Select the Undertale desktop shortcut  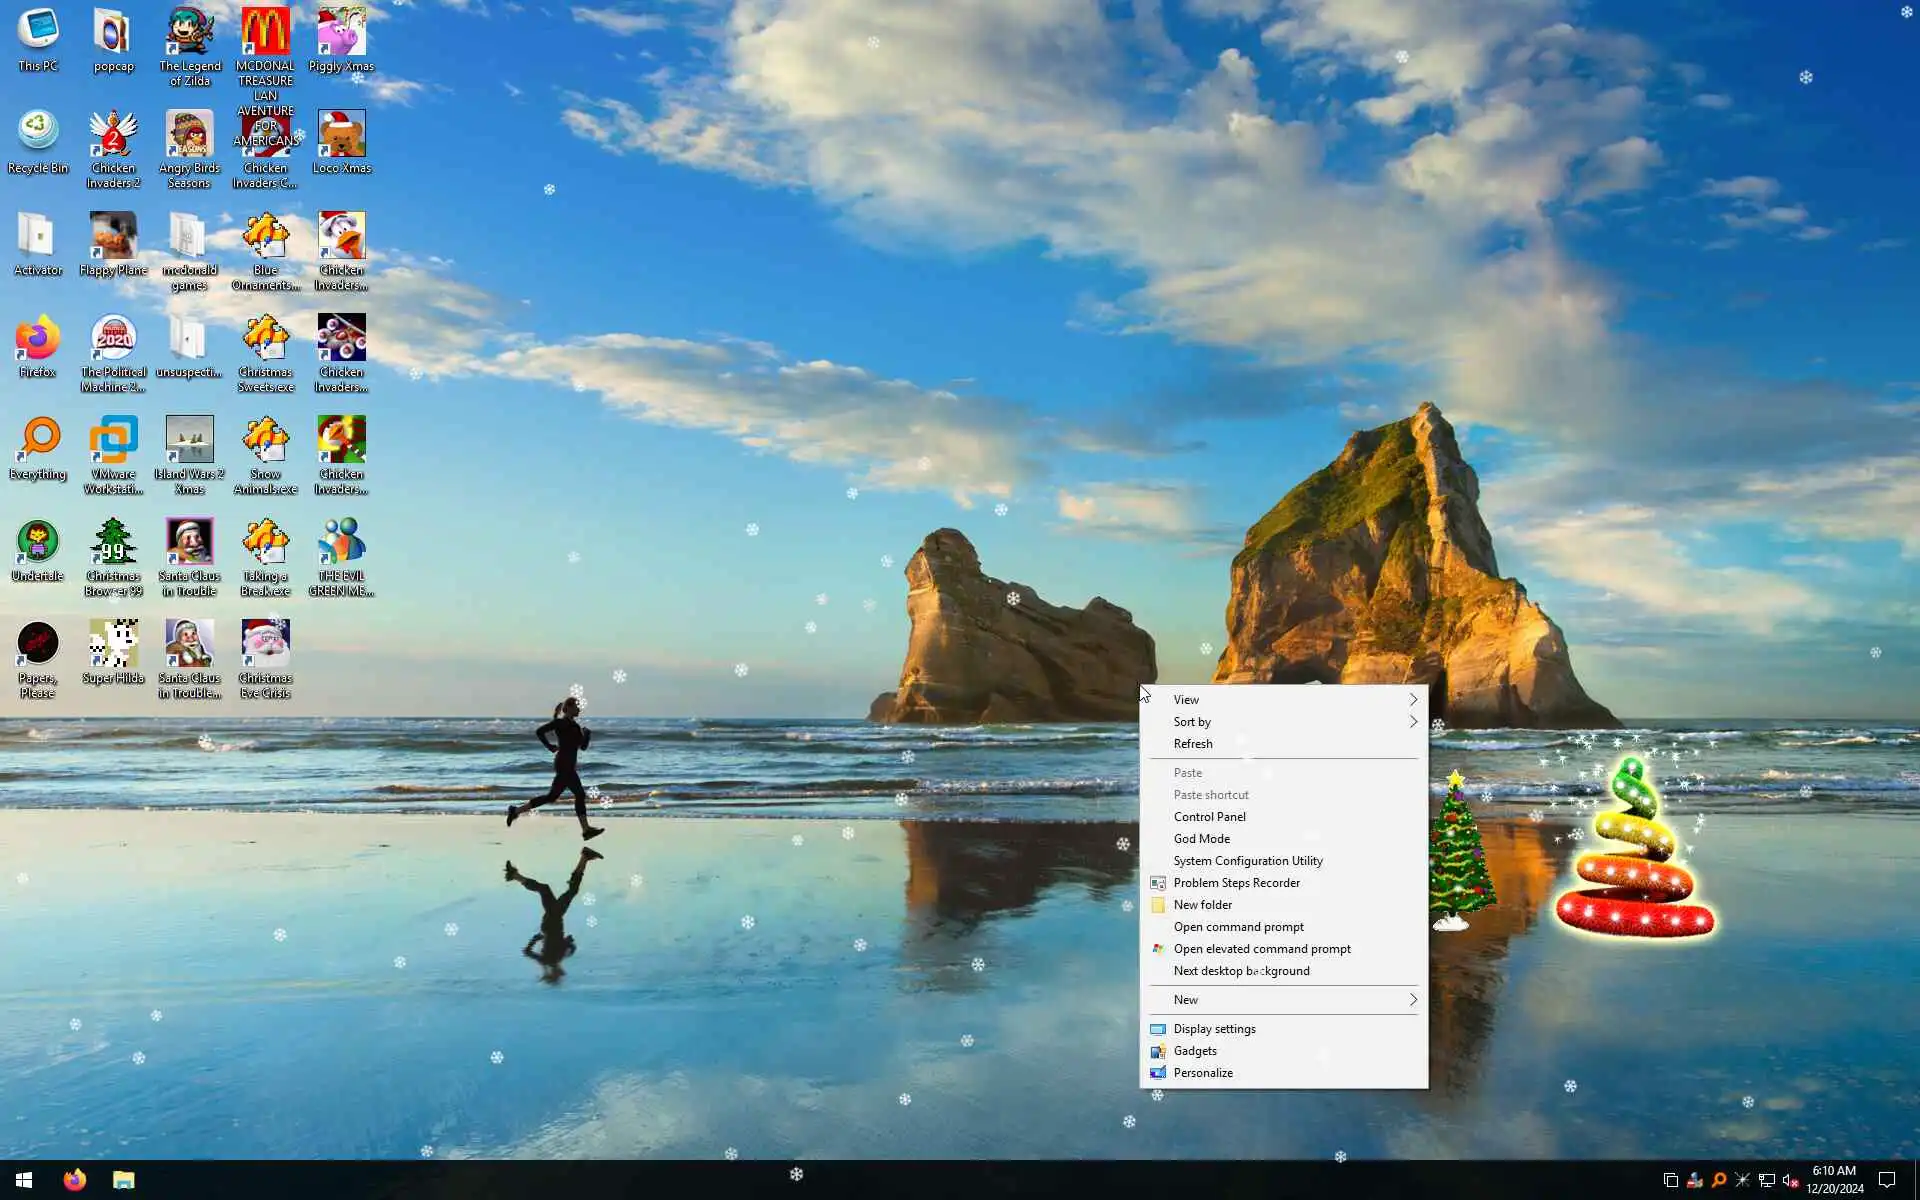point(38,544)
